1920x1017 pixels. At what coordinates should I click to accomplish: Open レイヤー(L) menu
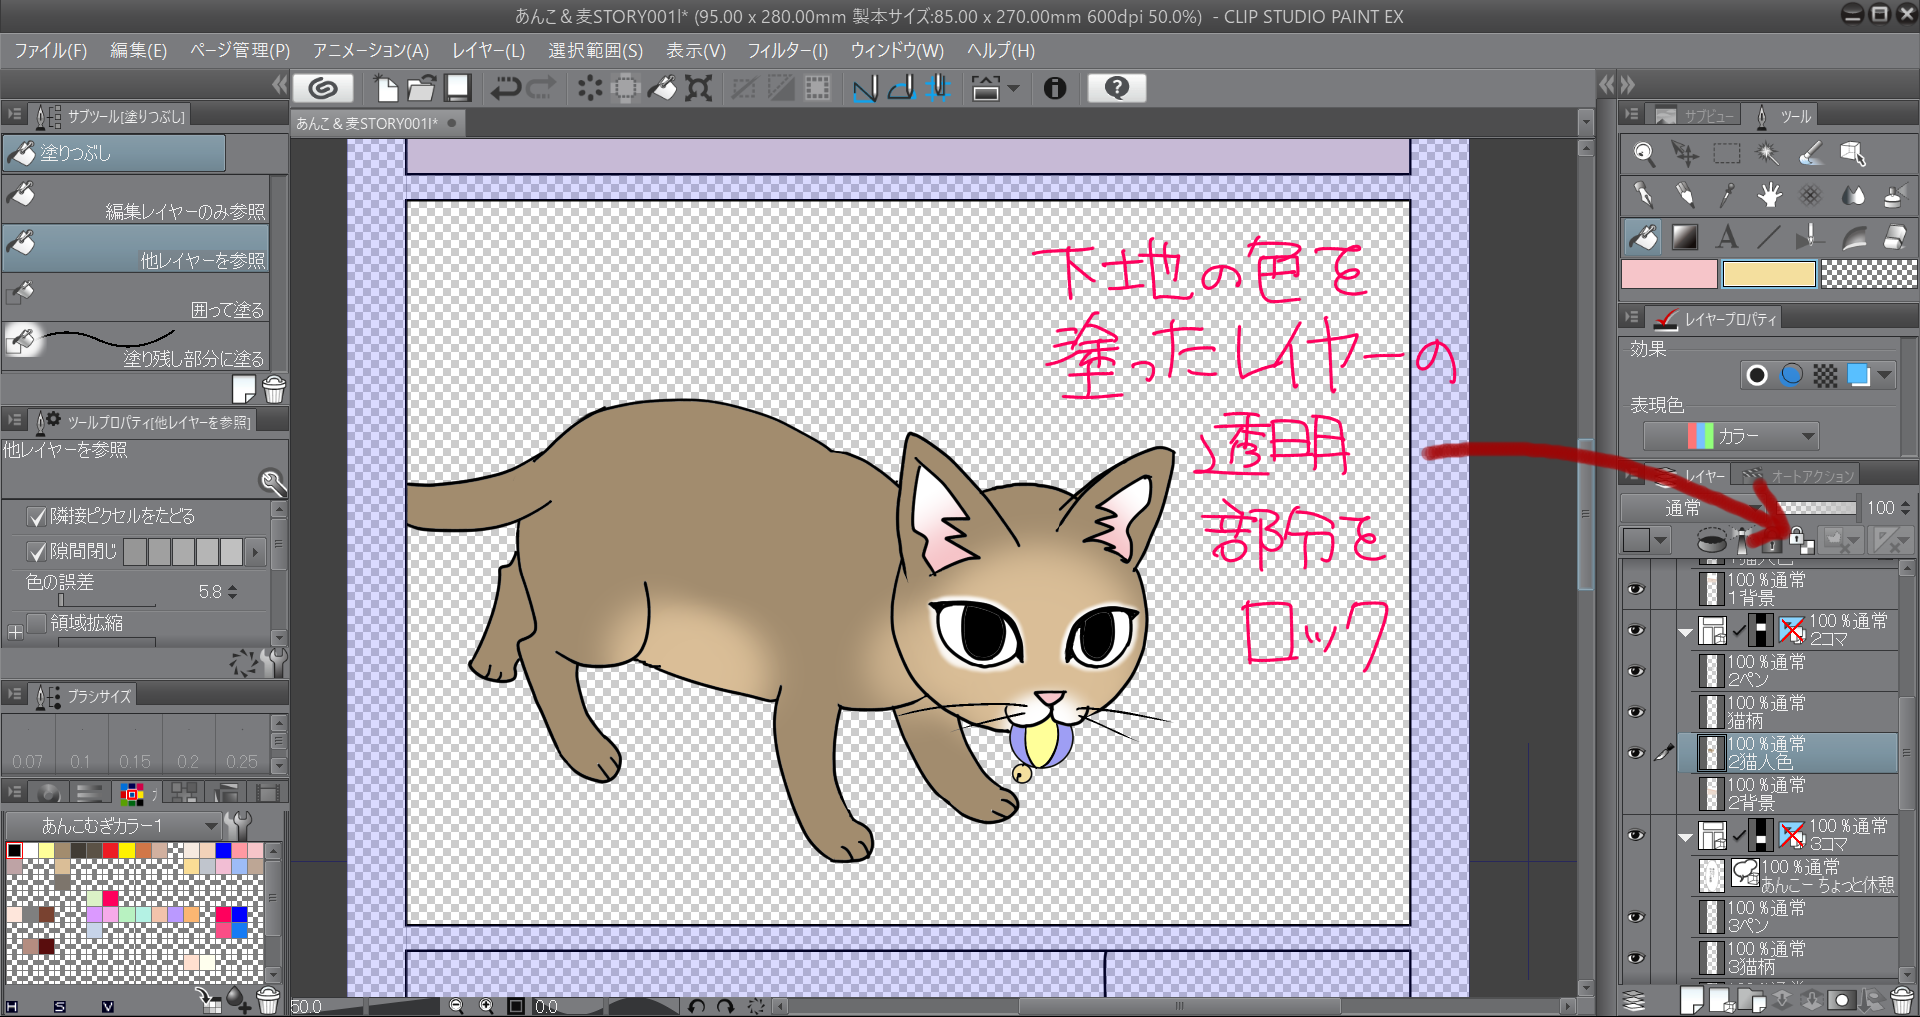(488, 50)
